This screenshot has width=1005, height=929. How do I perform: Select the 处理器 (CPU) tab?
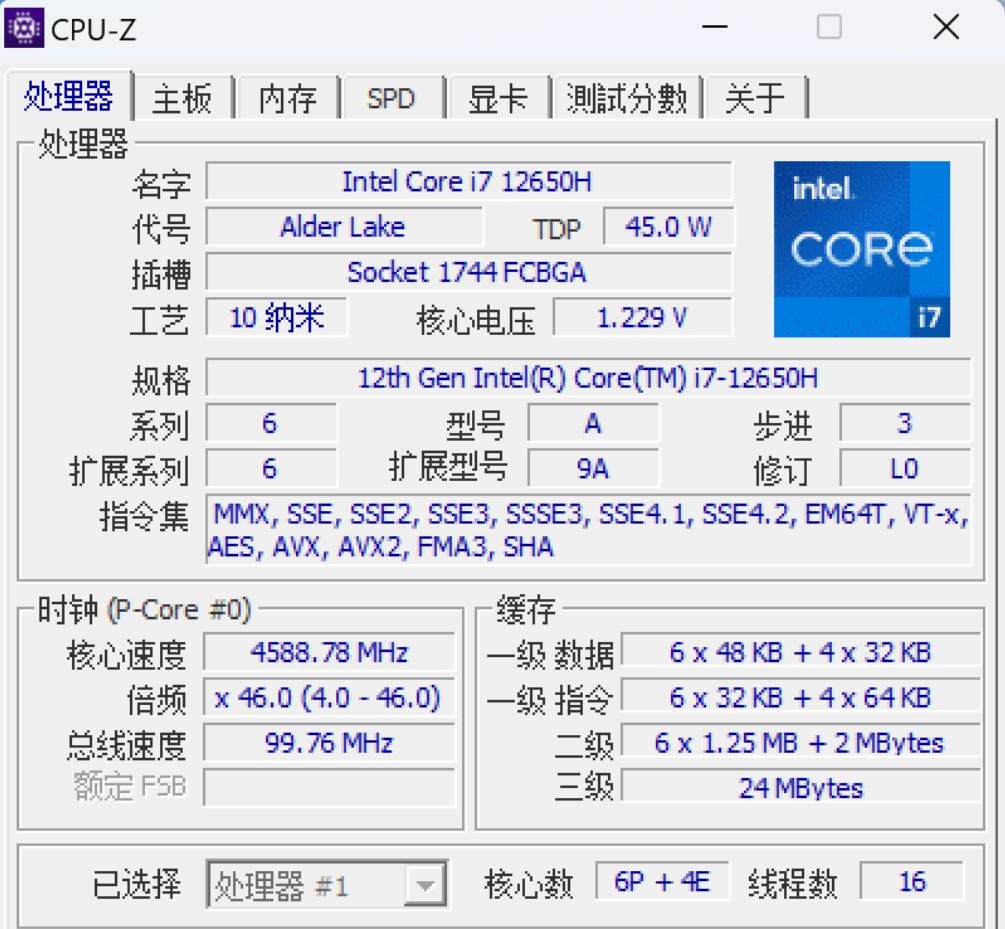69,98
